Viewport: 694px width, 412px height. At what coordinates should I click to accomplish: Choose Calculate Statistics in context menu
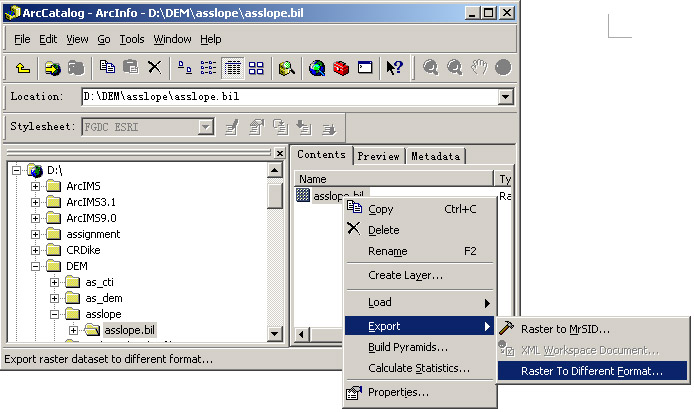(x=420, y=368)
